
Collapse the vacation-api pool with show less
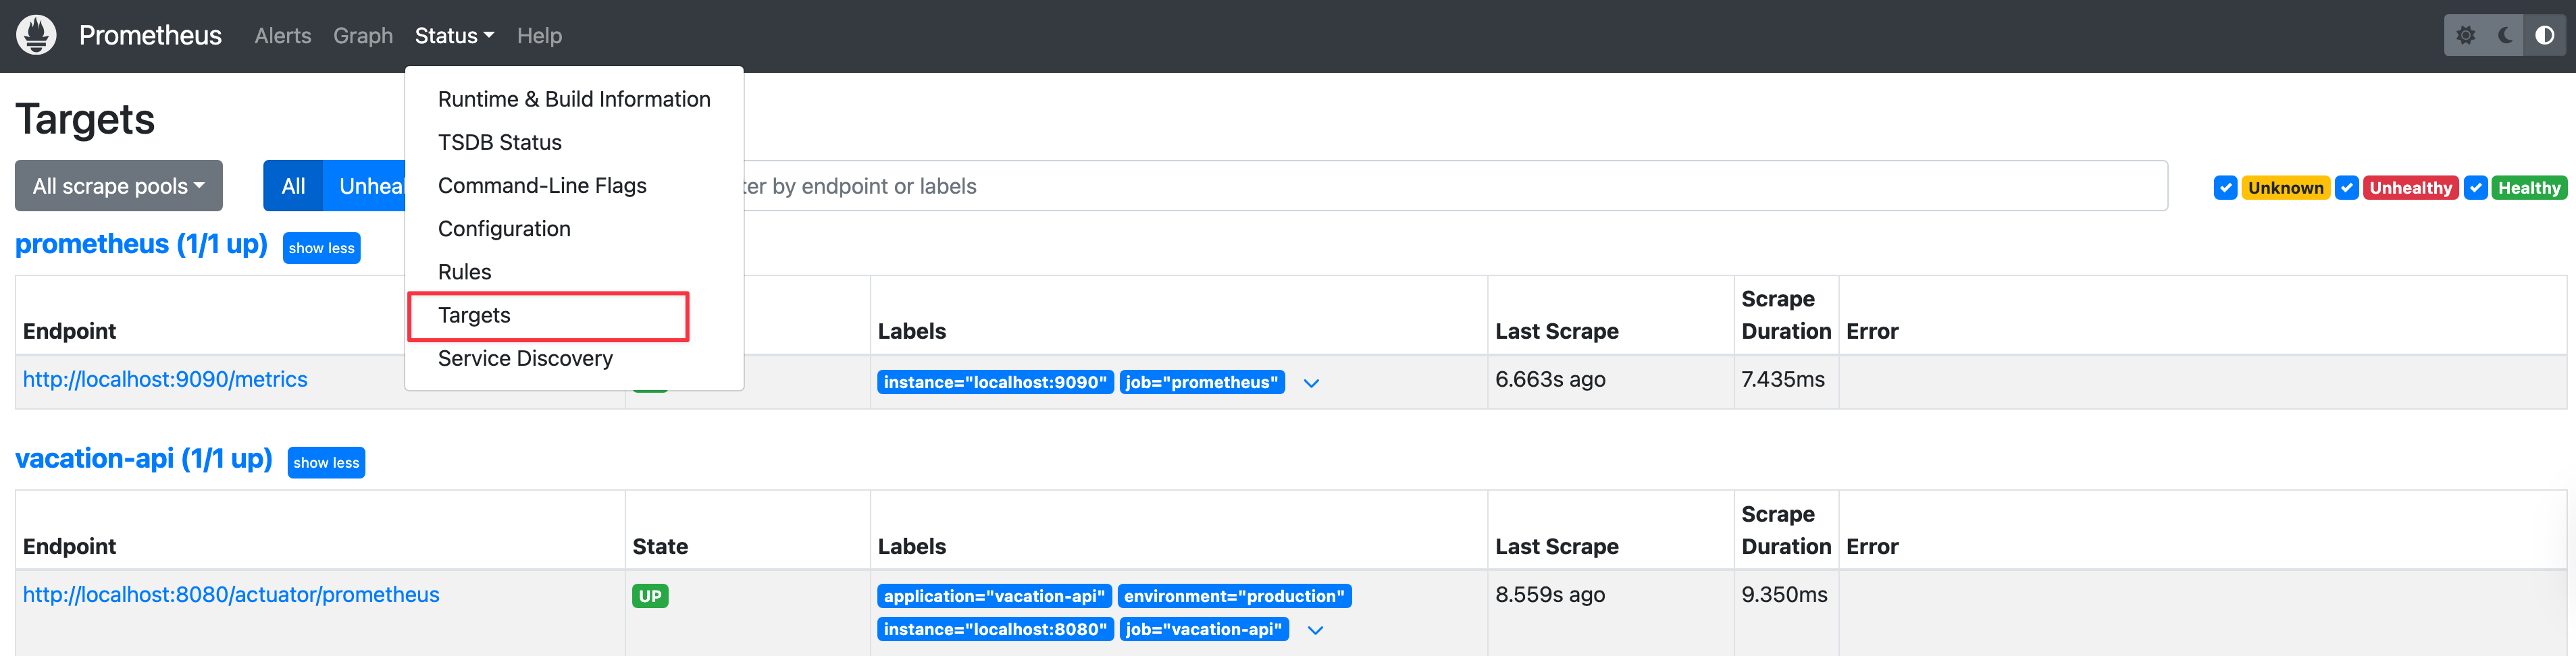click(326, 463)
